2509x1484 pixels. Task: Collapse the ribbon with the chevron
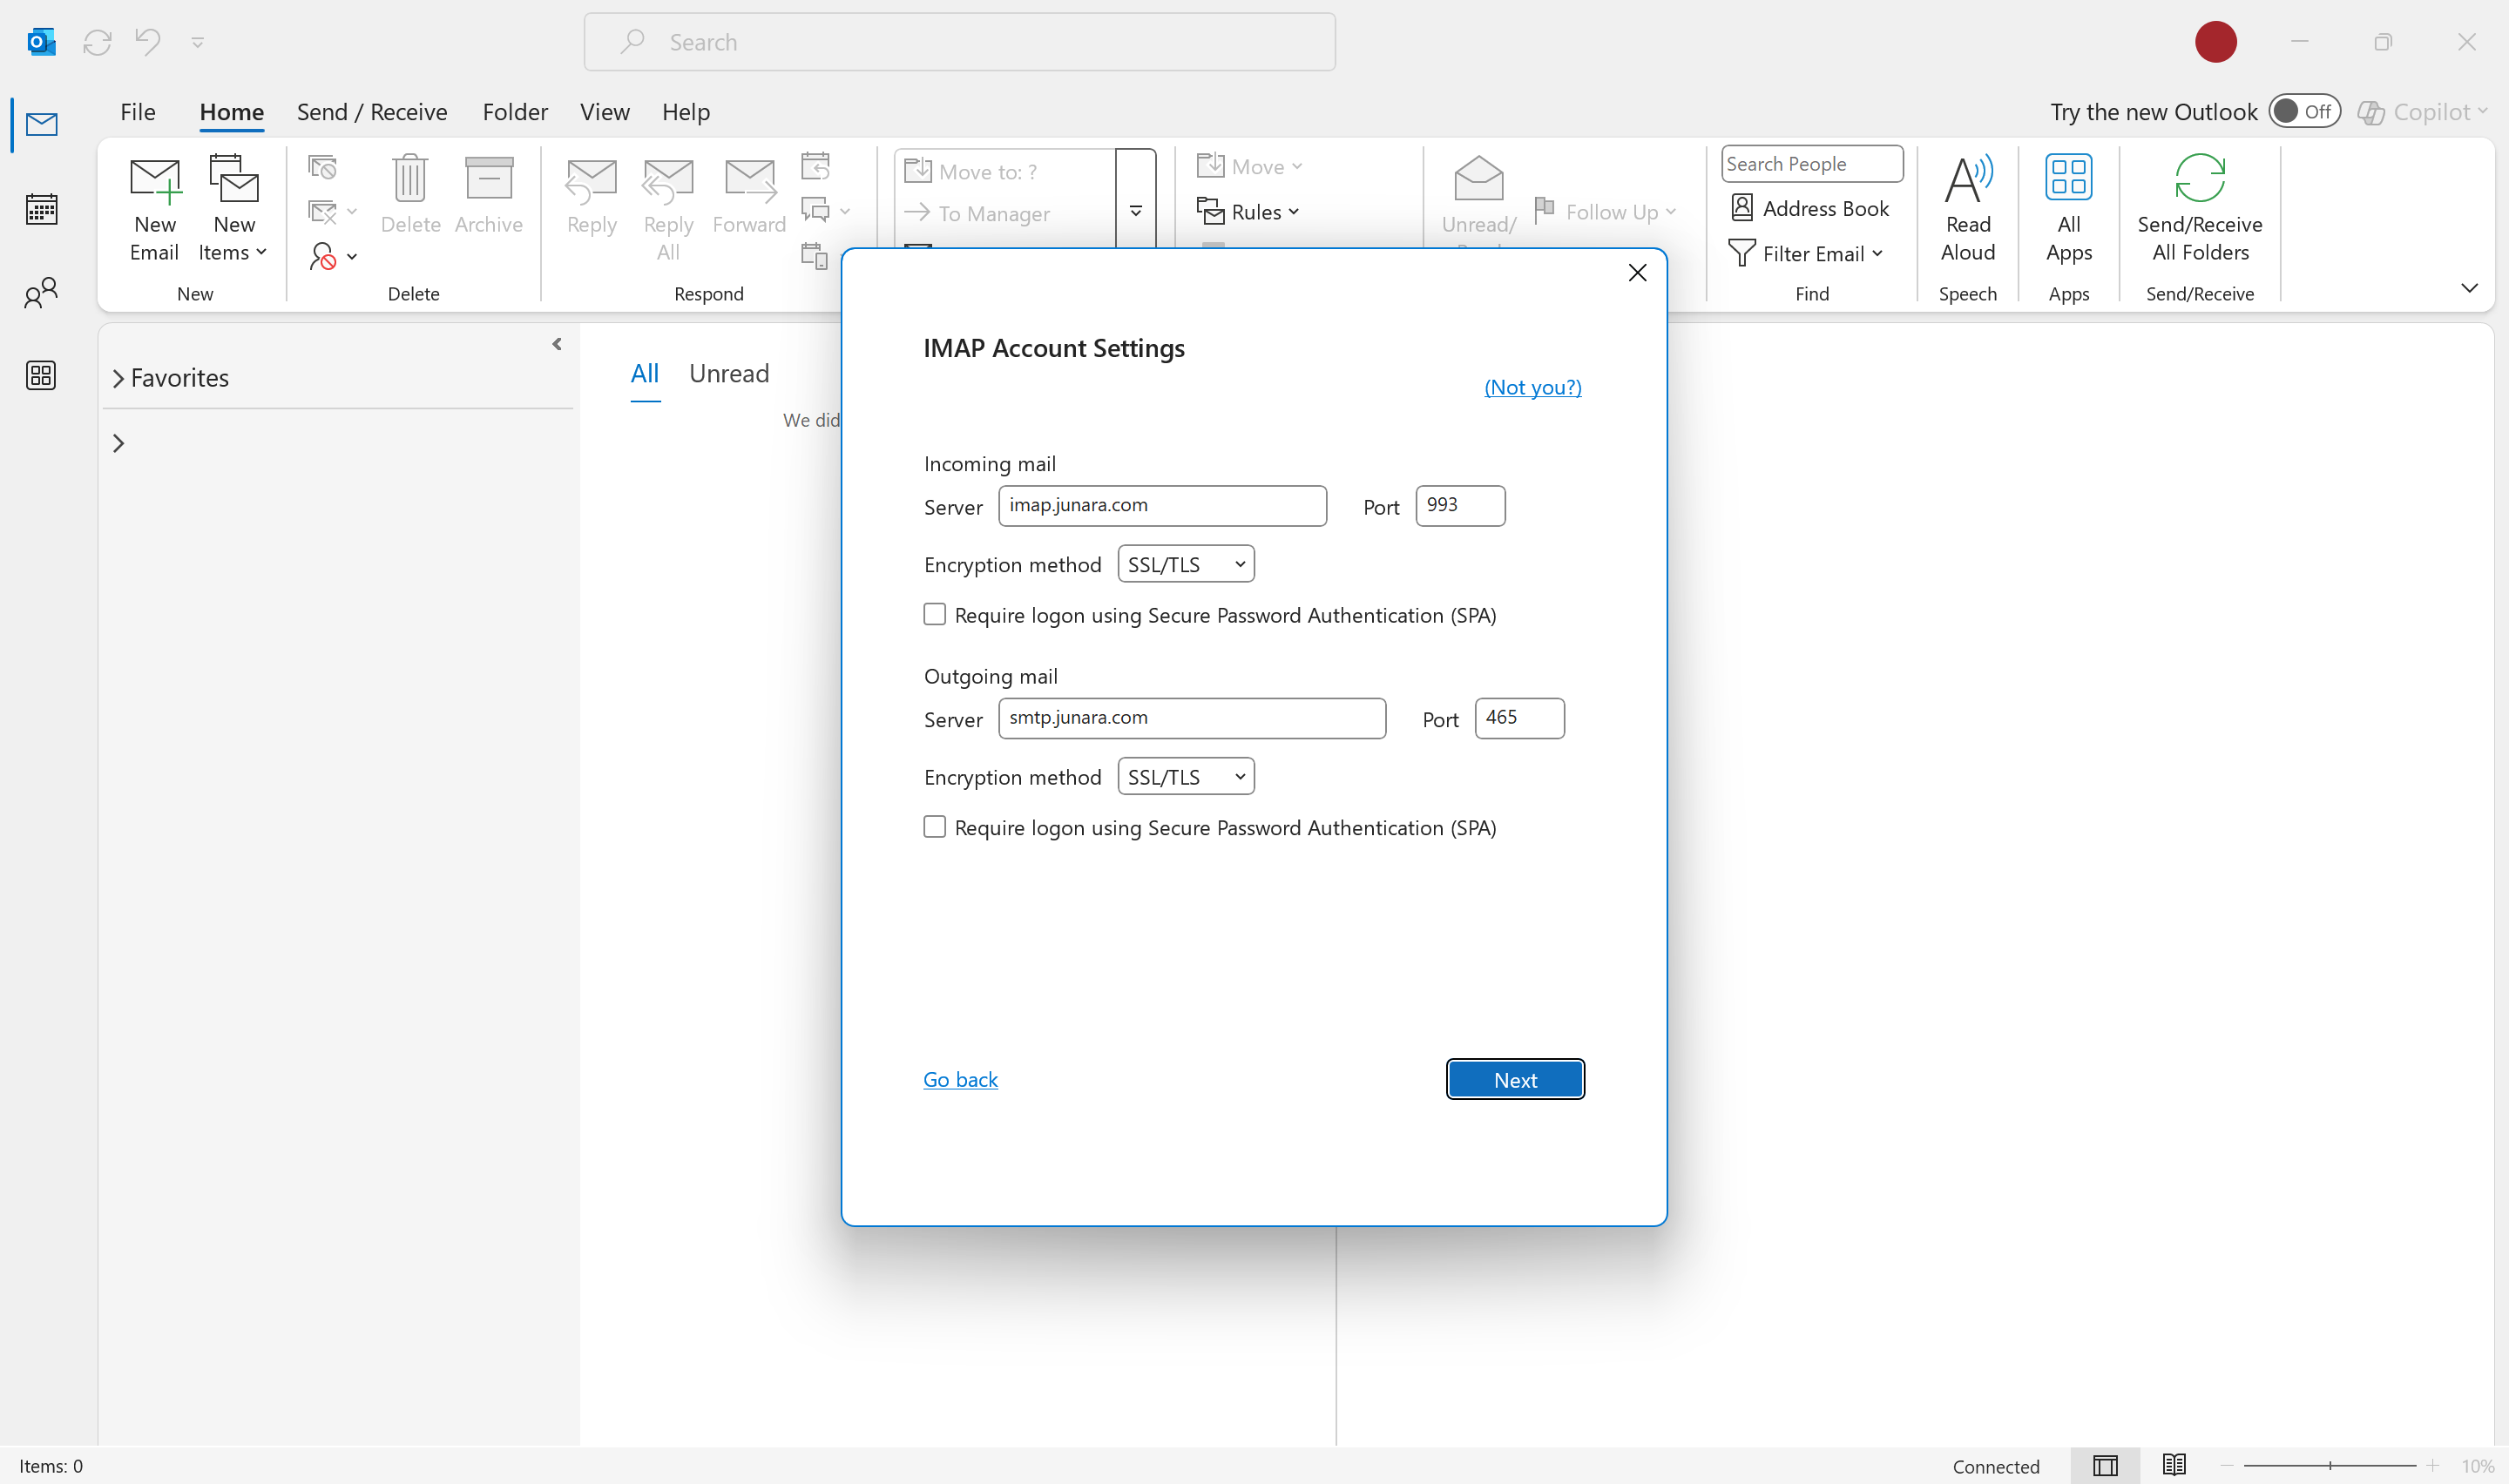(x=2468, y=288)
